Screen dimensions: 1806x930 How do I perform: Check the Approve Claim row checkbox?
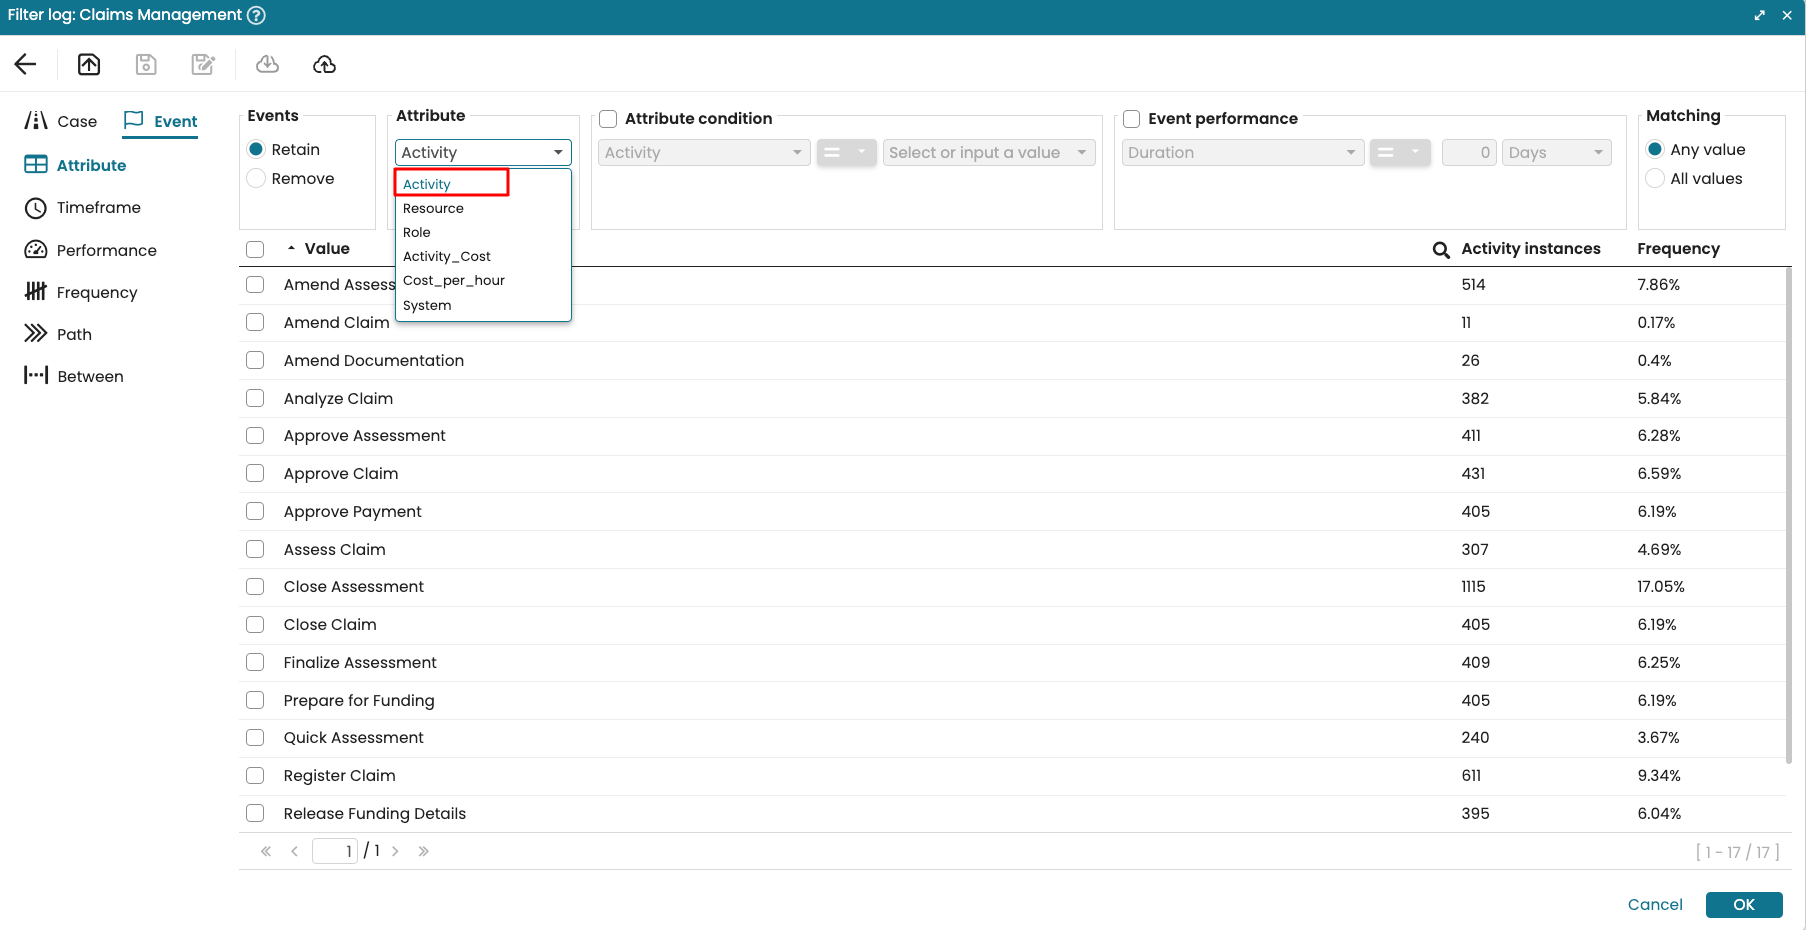click(x=256, y=473)
